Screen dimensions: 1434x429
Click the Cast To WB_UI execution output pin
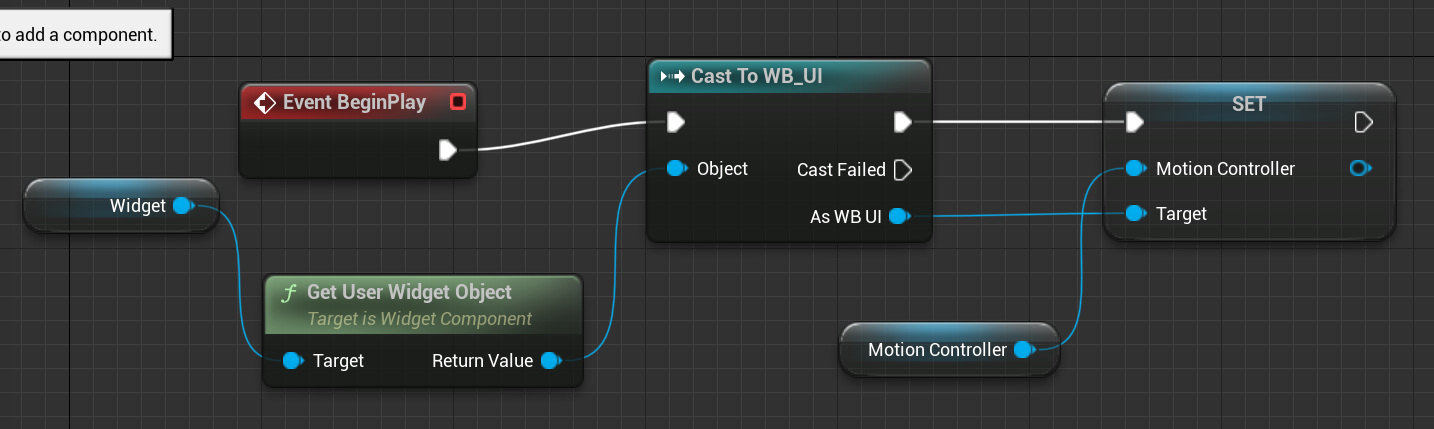pos(902,122)
